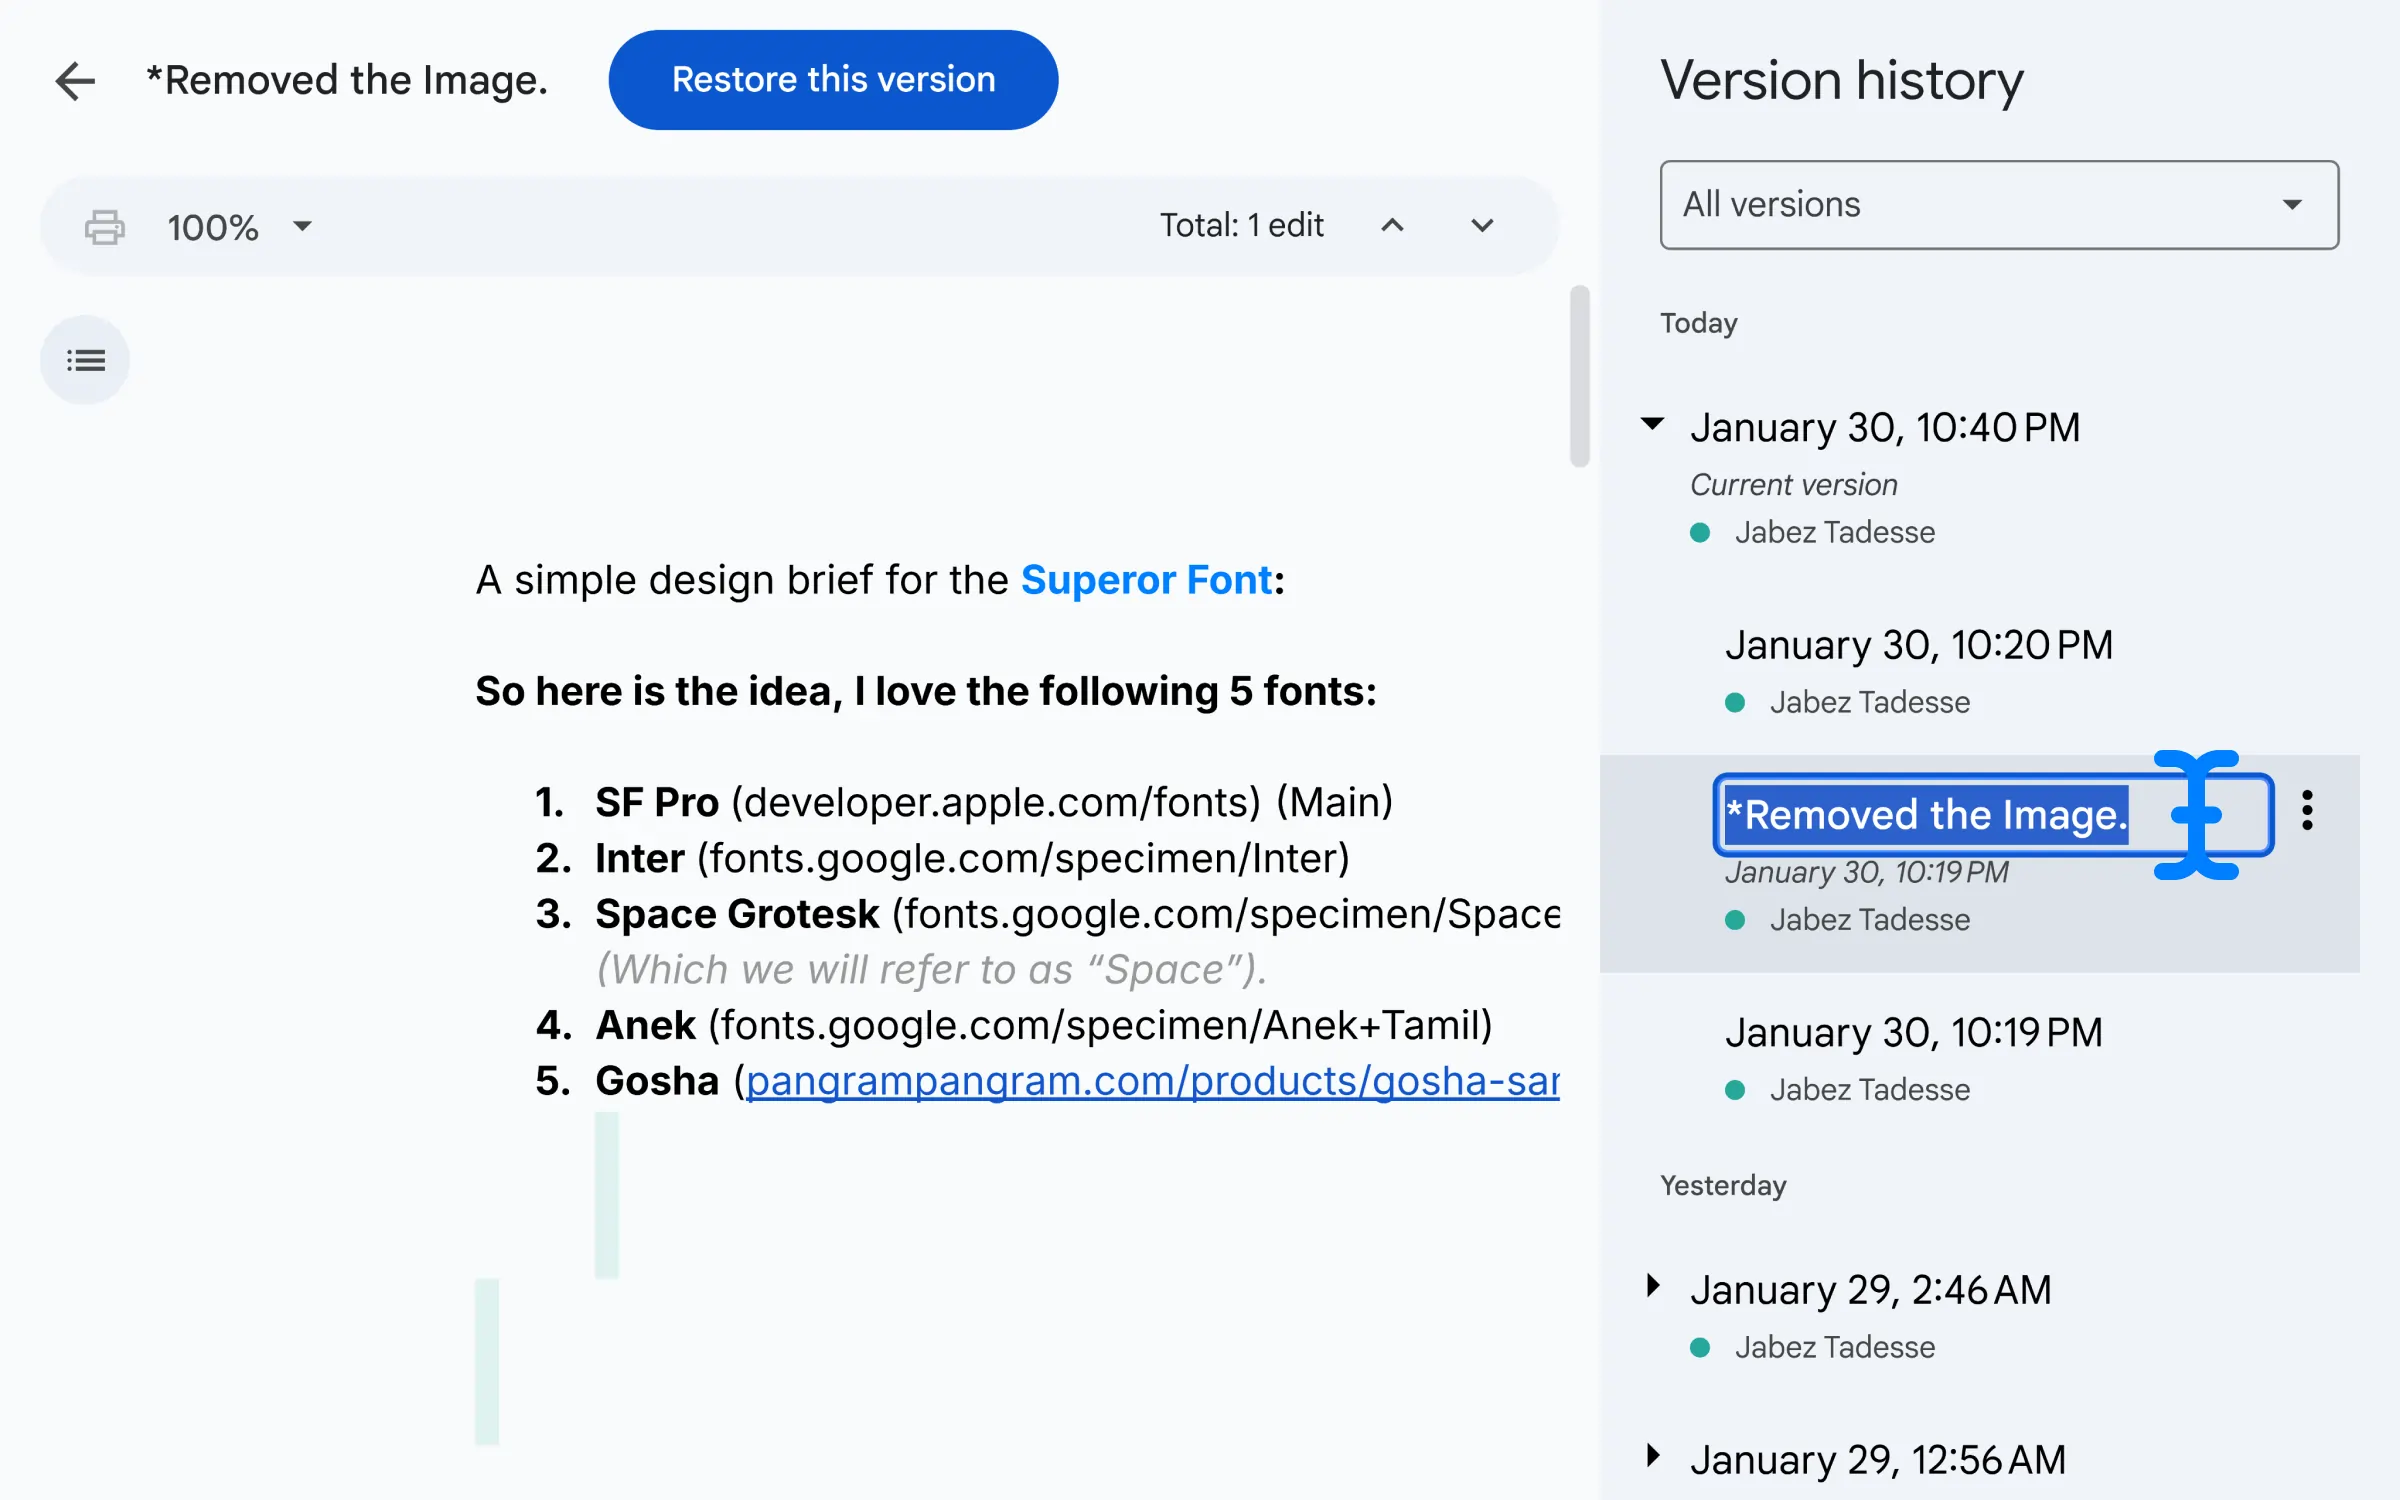
Task: Click the SF Pro list item text
Action: pyautogui.click(x=994, y=802)
